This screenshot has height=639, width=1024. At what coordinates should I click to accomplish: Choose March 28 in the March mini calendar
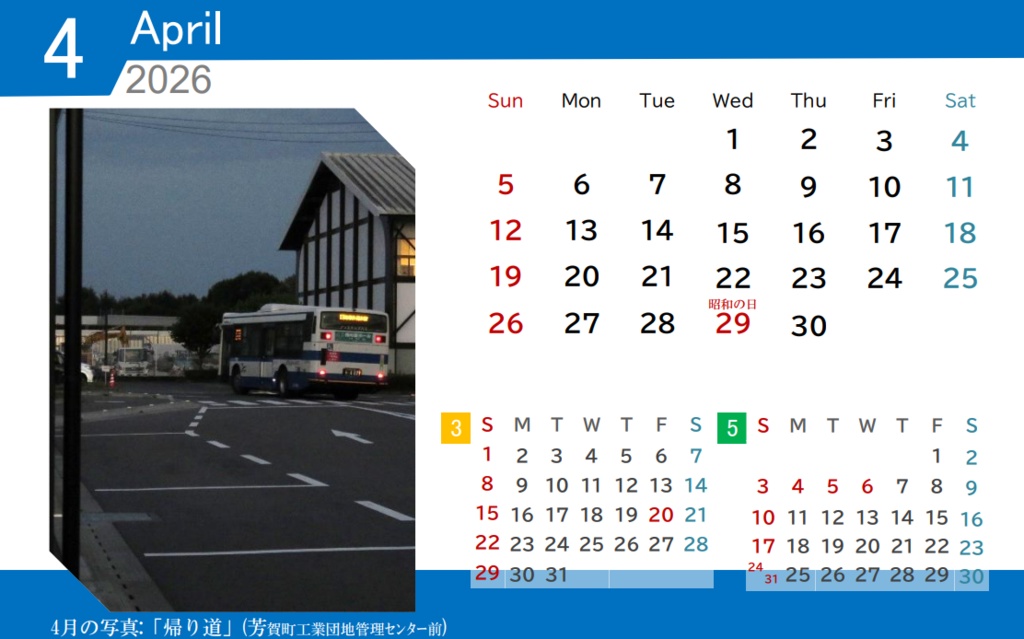(x=696, y=544)
